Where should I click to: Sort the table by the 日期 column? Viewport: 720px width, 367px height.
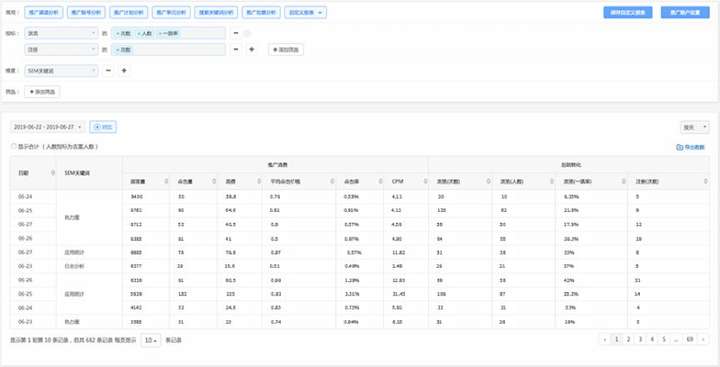click(x=53, y=173)
